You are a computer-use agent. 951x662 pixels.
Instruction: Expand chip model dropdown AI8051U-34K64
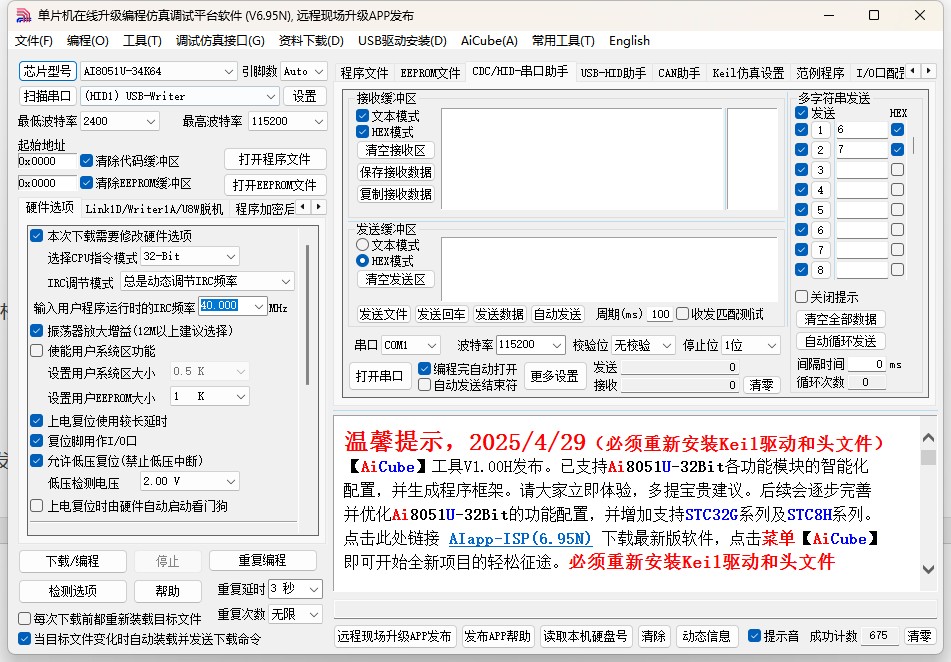229,72
